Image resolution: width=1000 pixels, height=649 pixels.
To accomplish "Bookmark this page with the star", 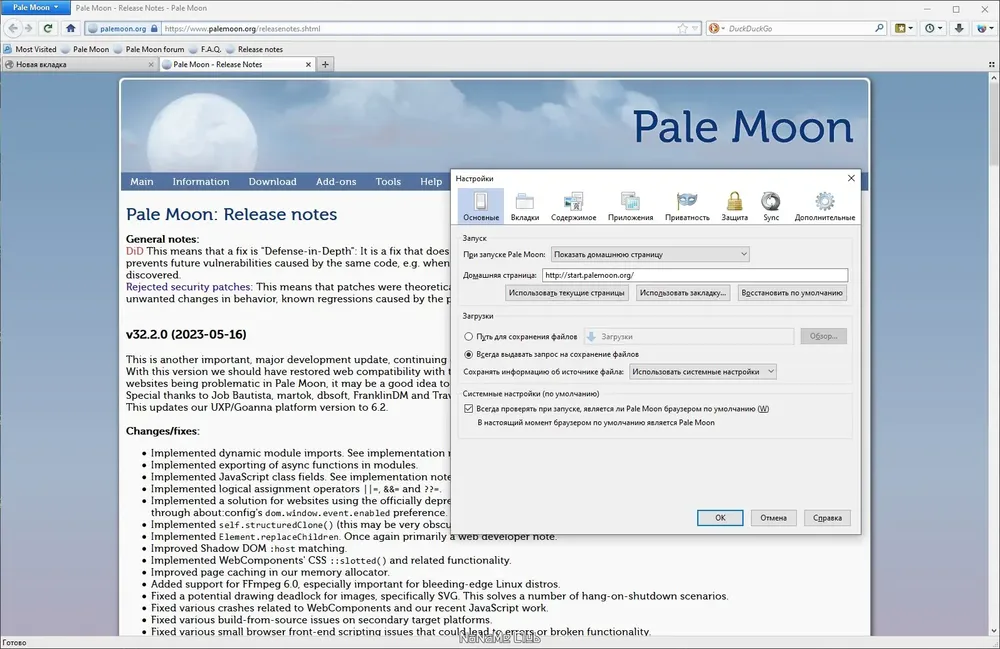I will point(682,28).
